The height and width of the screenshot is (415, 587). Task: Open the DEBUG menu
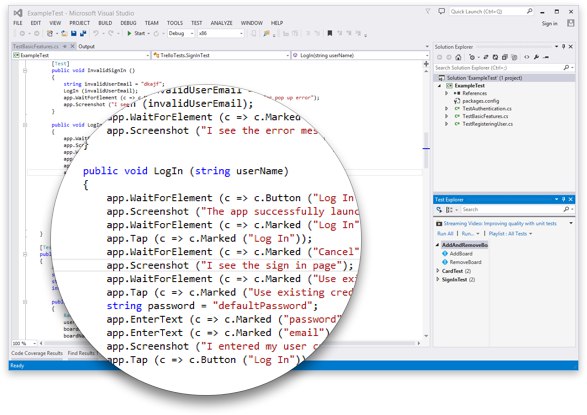(x=128, y=23)
